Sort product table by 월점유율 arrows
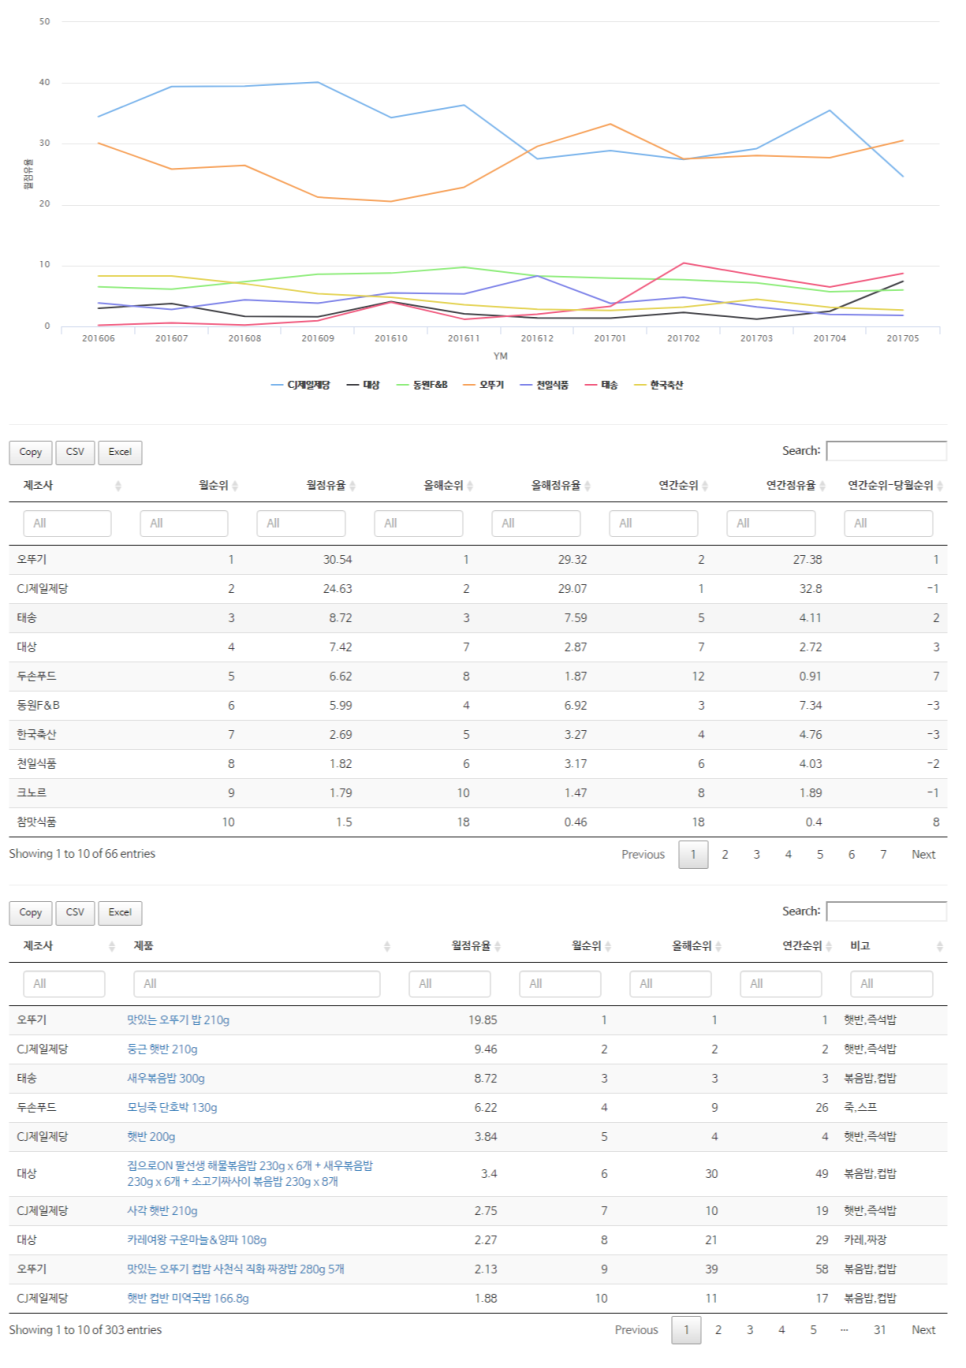 (x=497, y=946)
